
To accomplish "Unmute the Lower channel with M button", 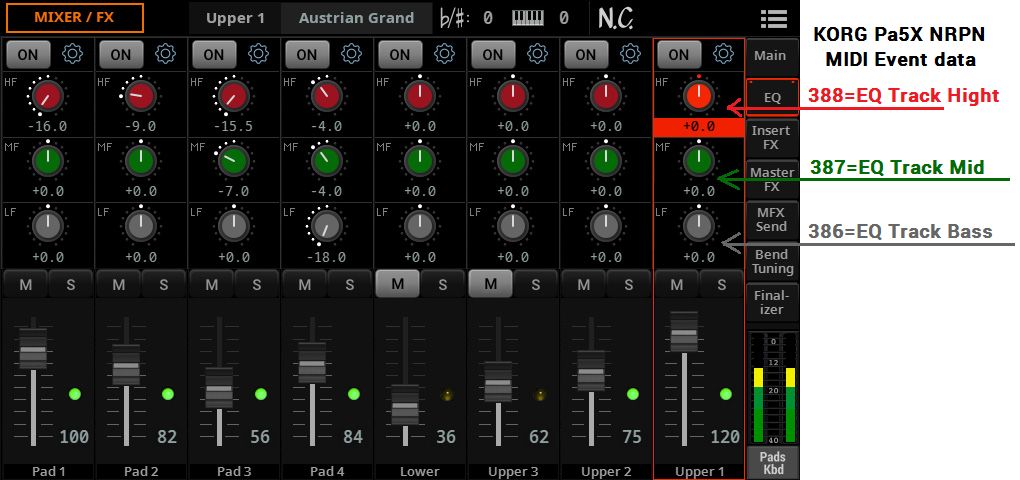I will [397, 284].
